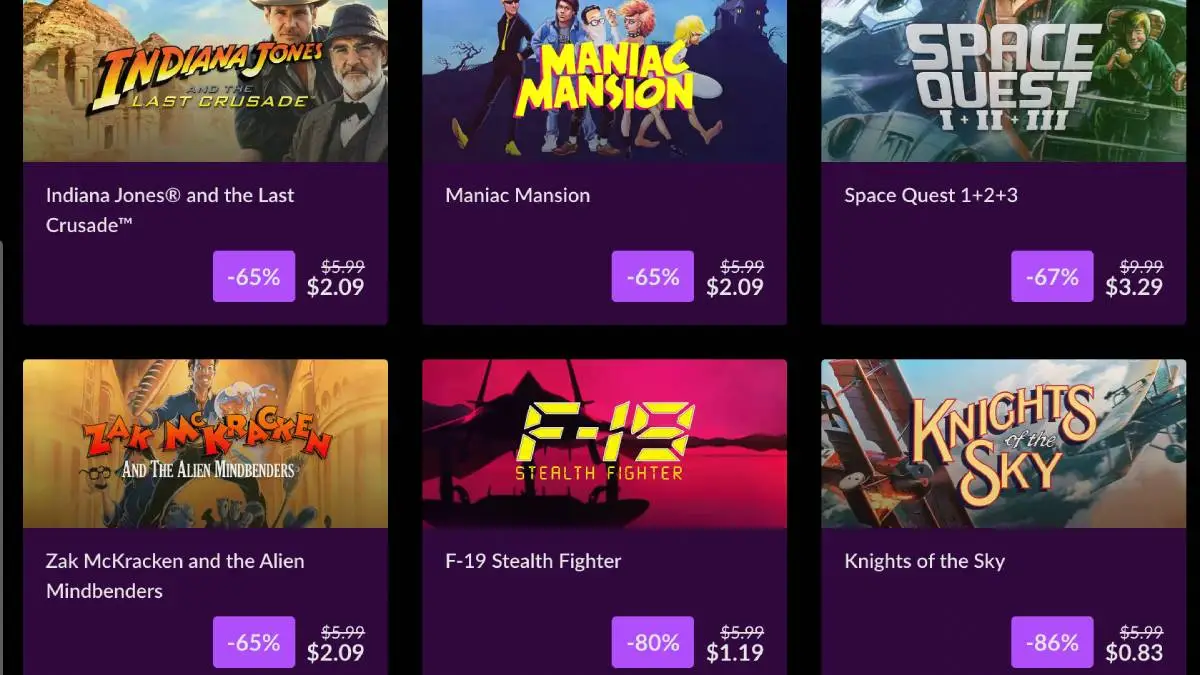
Task: Click the -80% badge on F-19 Stealth Fighter
Action: click(x=653, y=642)
